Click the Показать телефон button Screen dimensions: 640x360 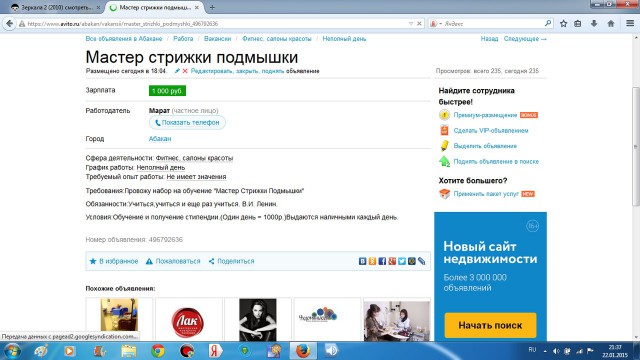click(187, 122)
